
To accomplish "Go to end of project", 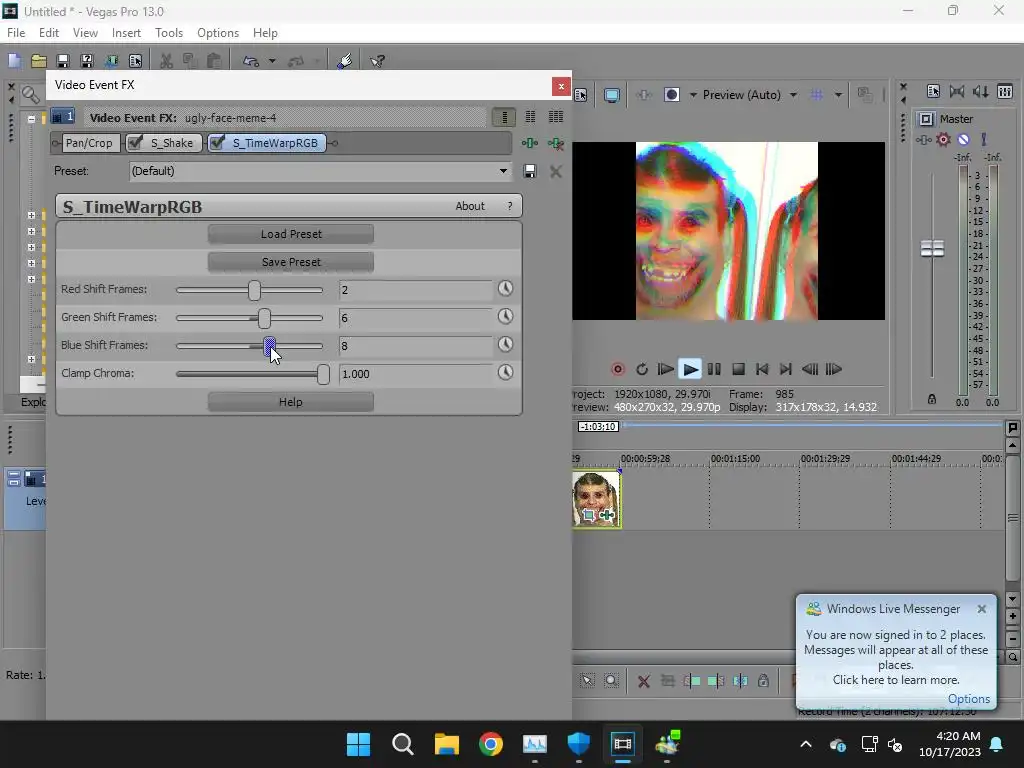I will pos(786,369).
